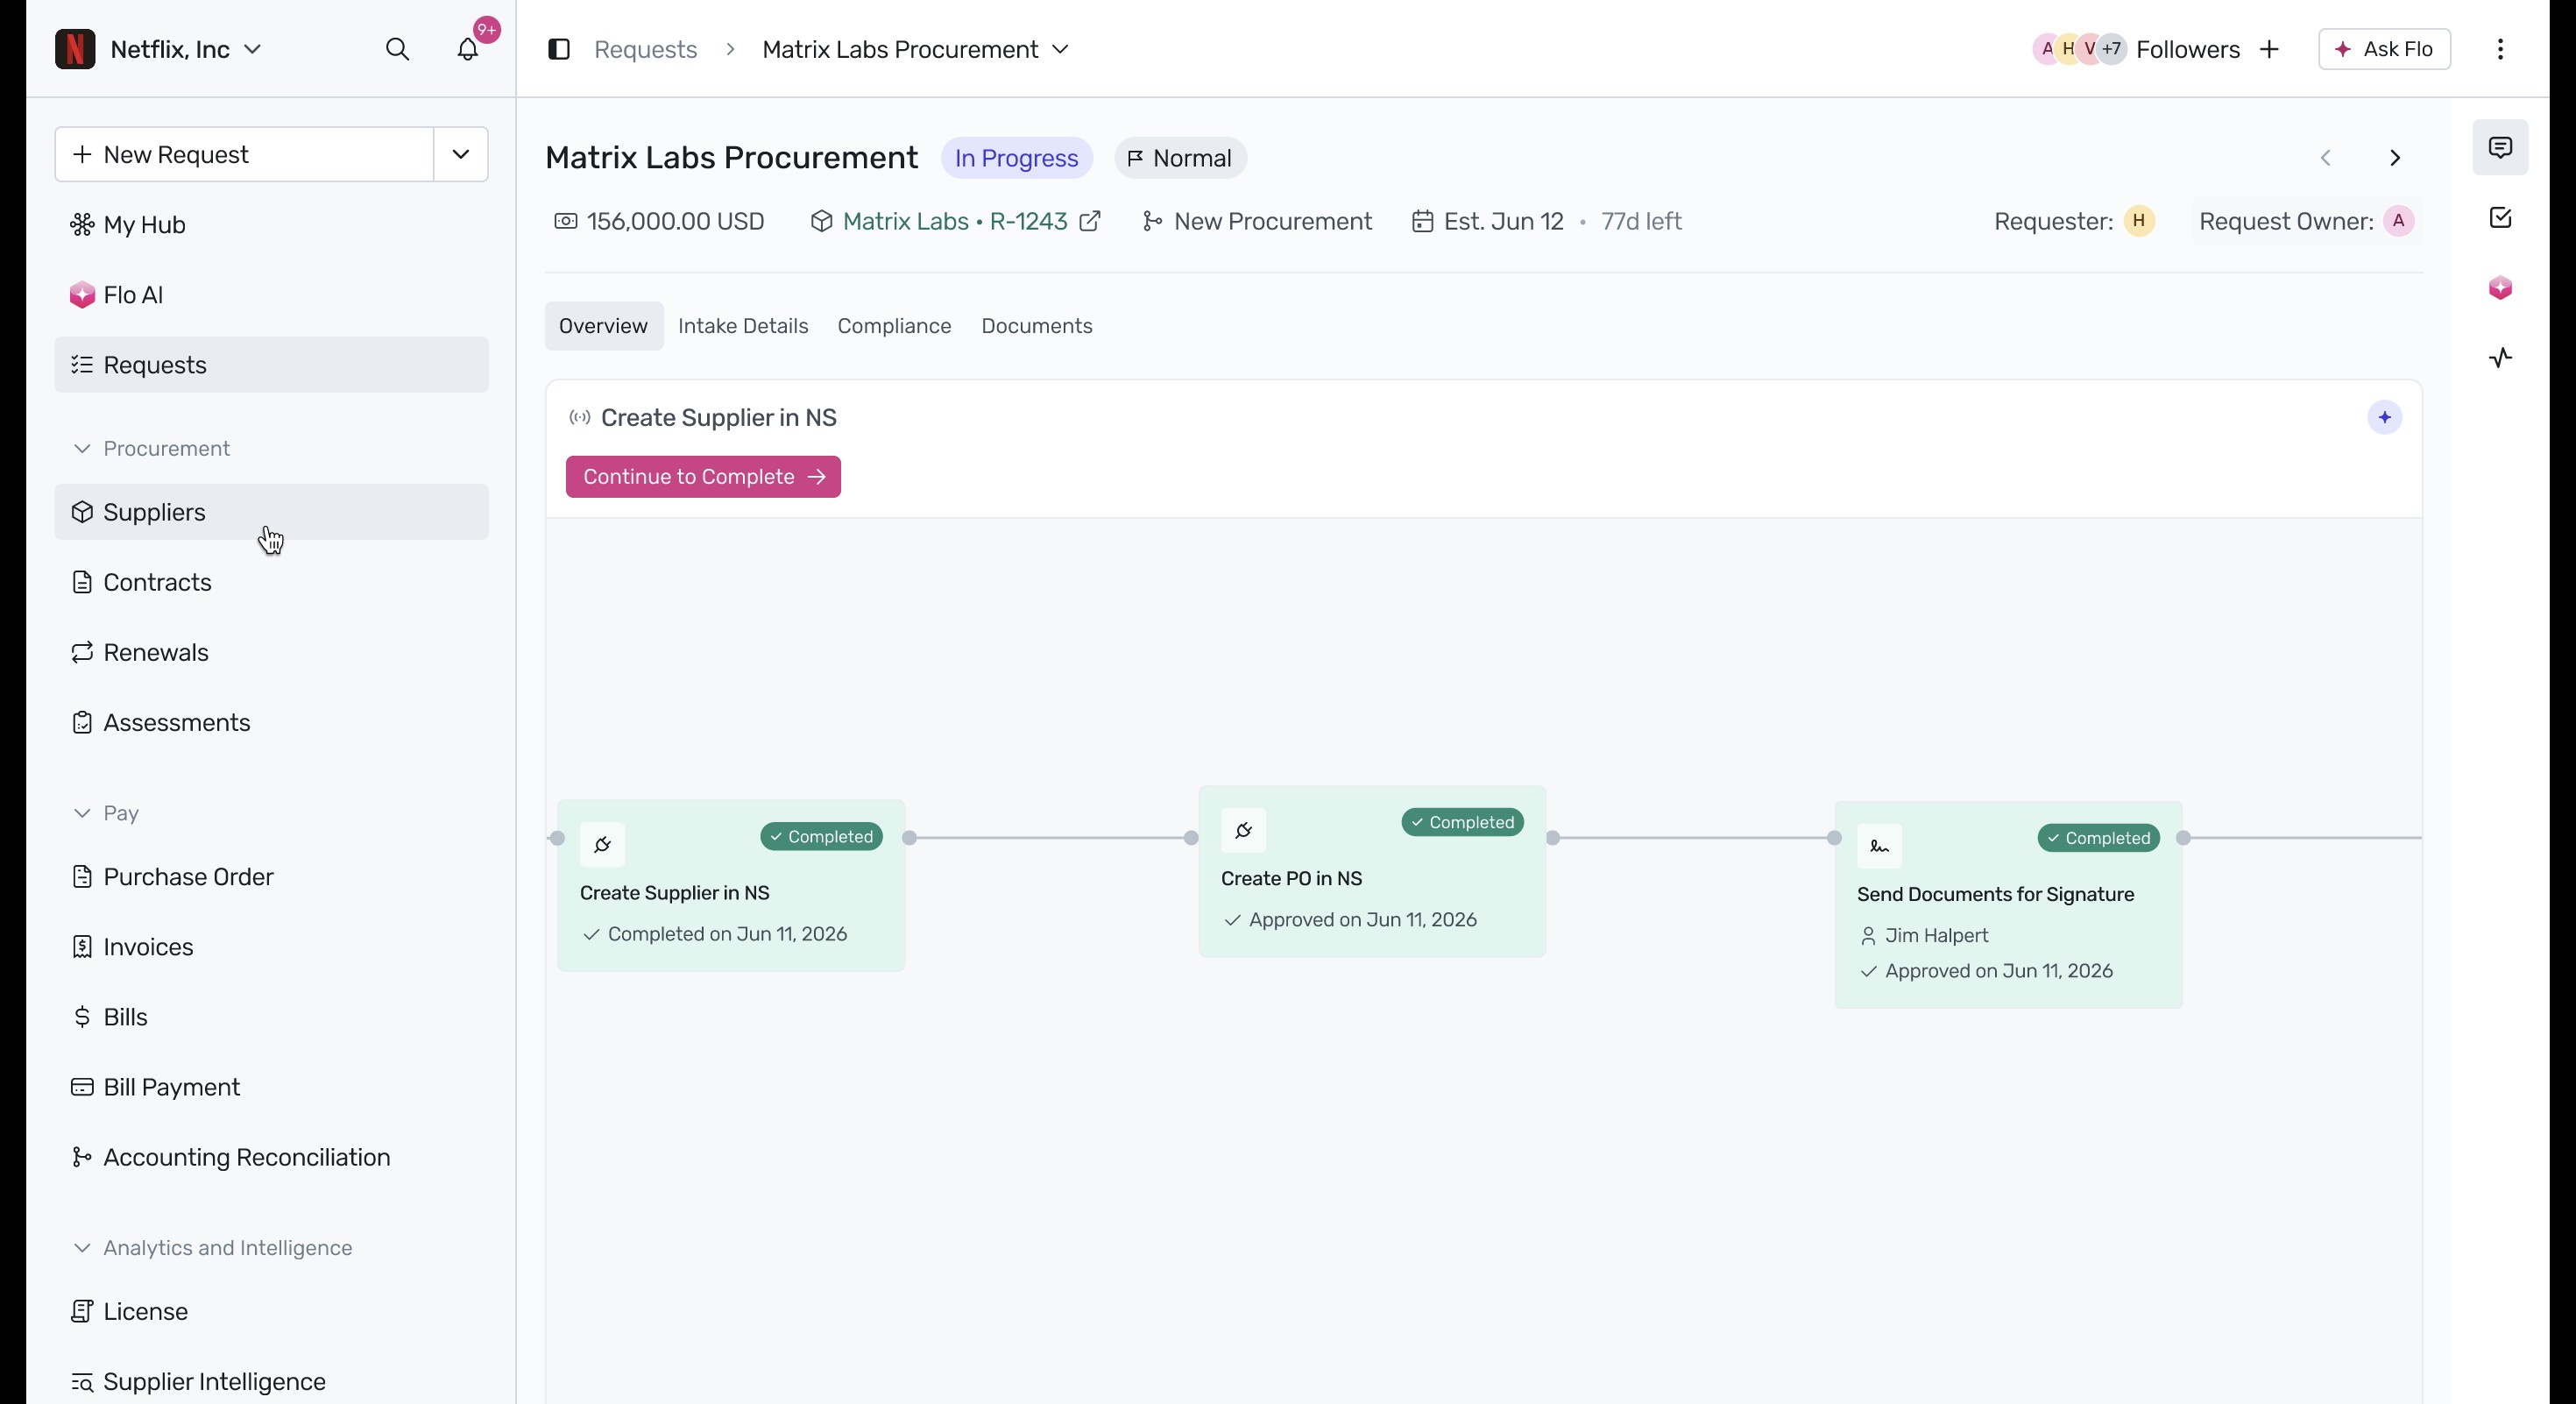Open the Matrix Labs Procurement breadcrumb dropdown

pos(1061,49)
